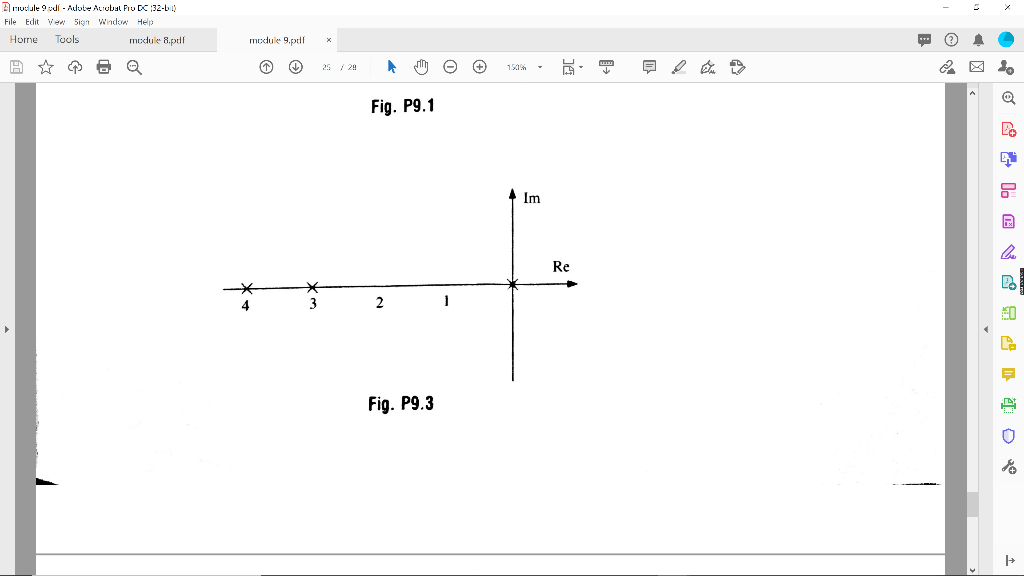Open the Create PDF tool
This screenshot has height=576, width=1024.
[1008, 128]
